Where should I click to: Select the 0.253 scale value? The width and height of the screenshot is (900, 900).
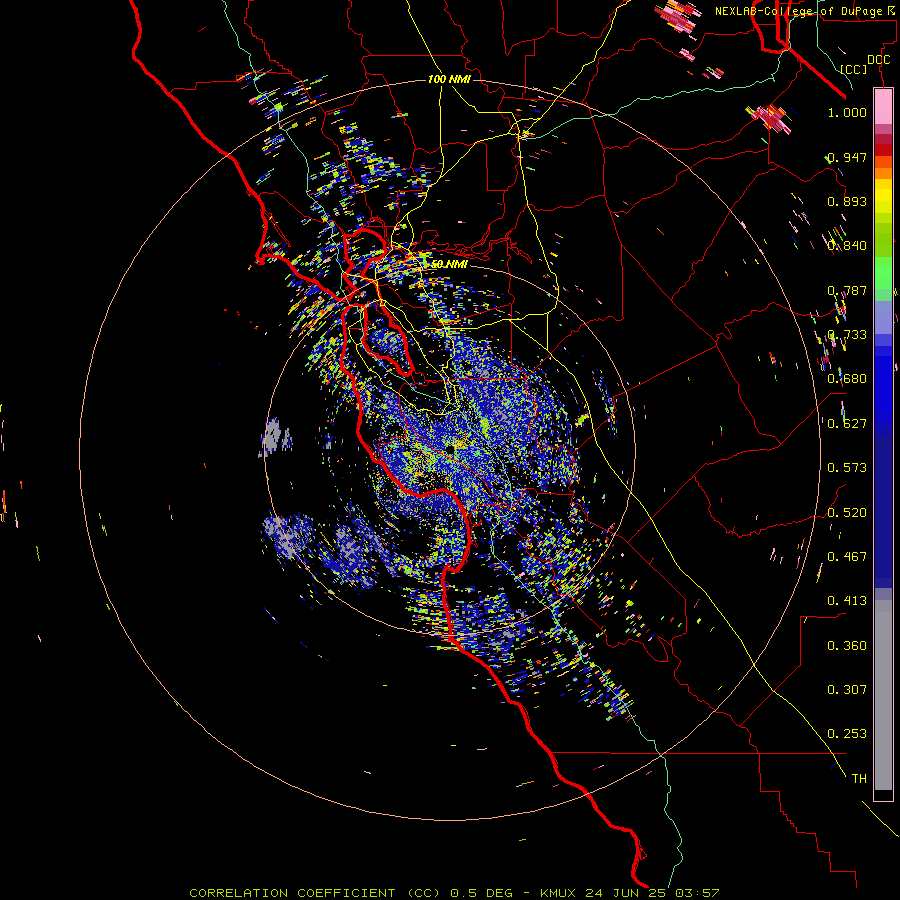pos(847,734)
